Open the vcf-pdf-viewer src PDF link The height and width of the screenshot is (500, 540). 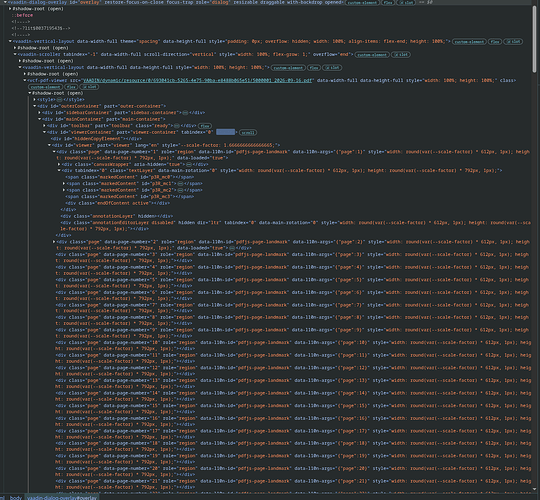tap(198, 81)
